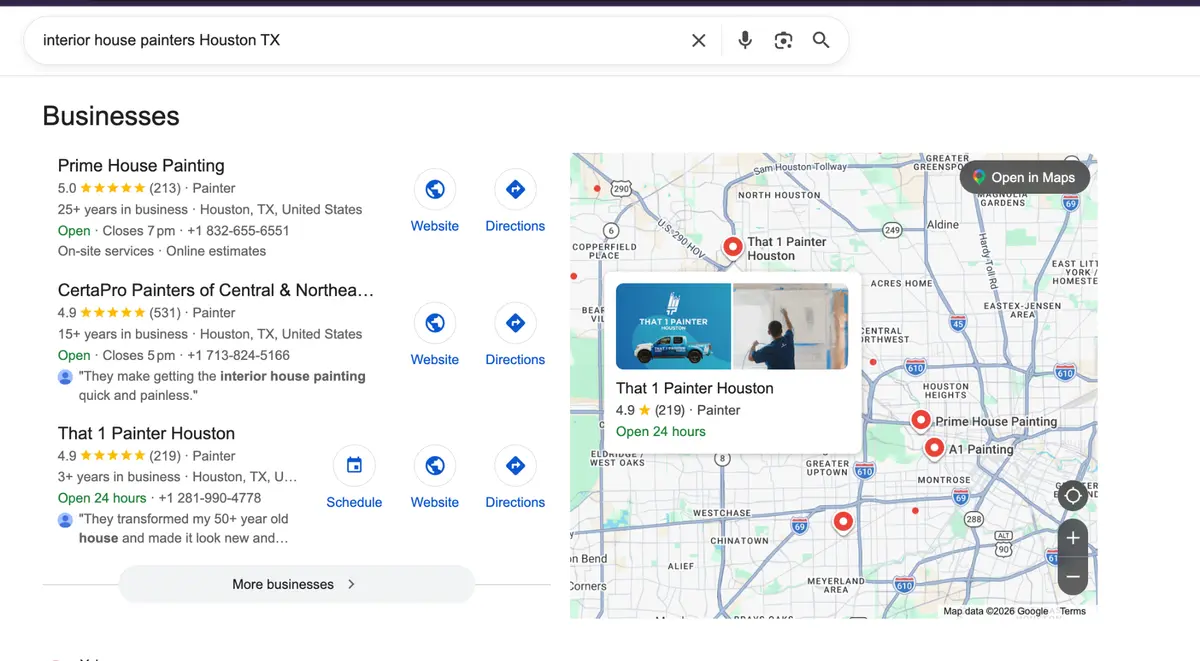Schedule with That 1 Painter Houston

tap(354, 465)
